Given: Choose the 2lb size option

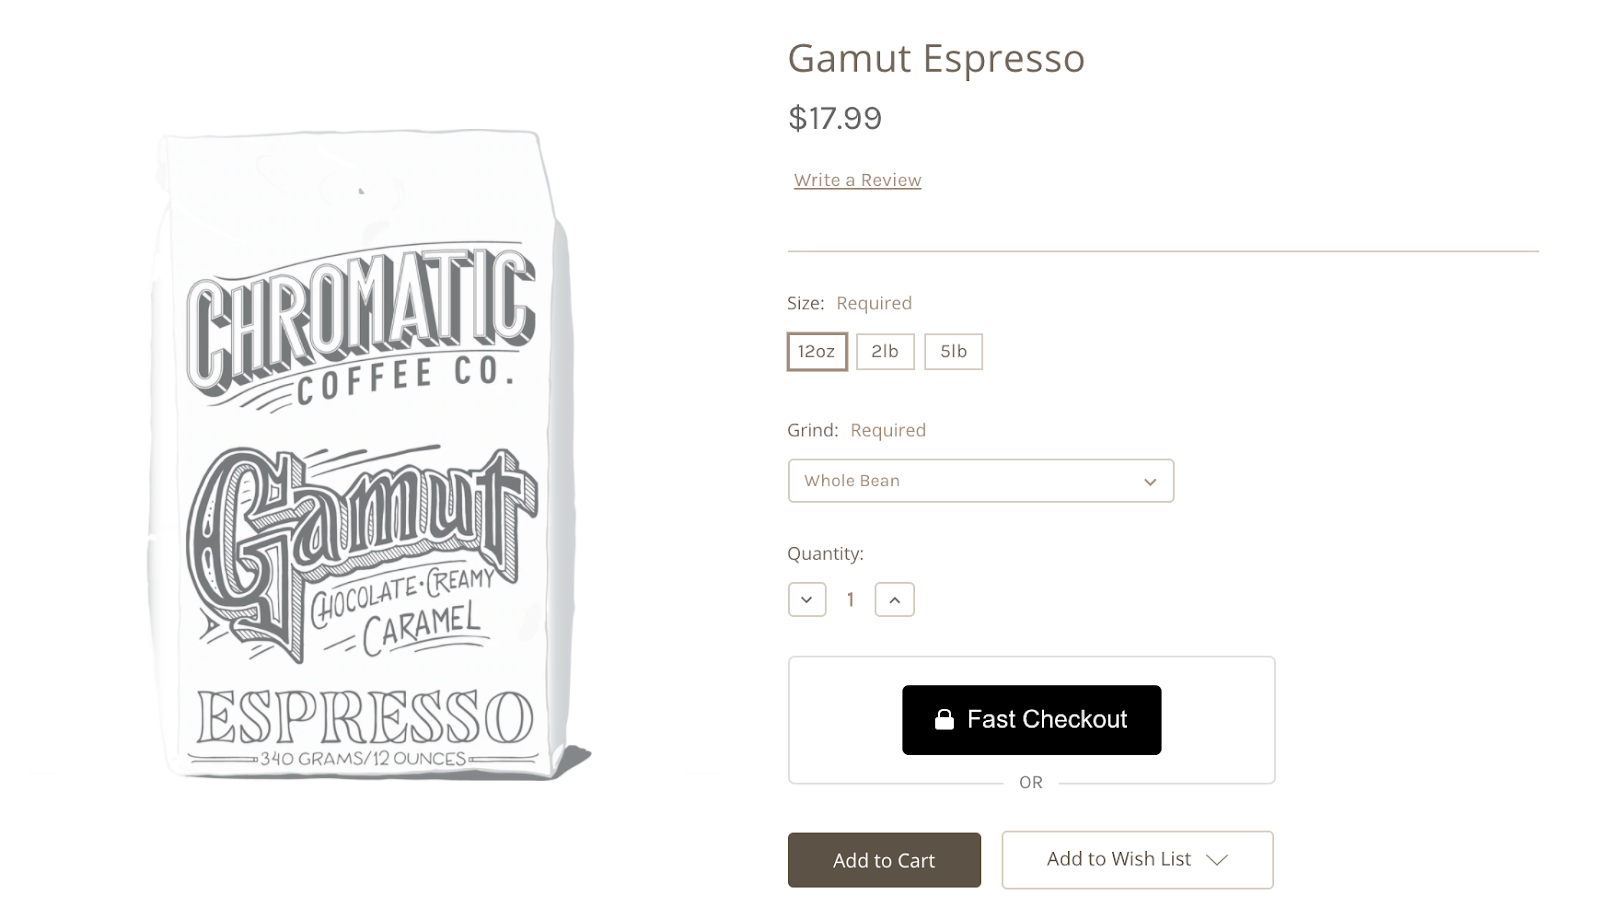Looking at the screenshot, I should click(x=885, y=352).
